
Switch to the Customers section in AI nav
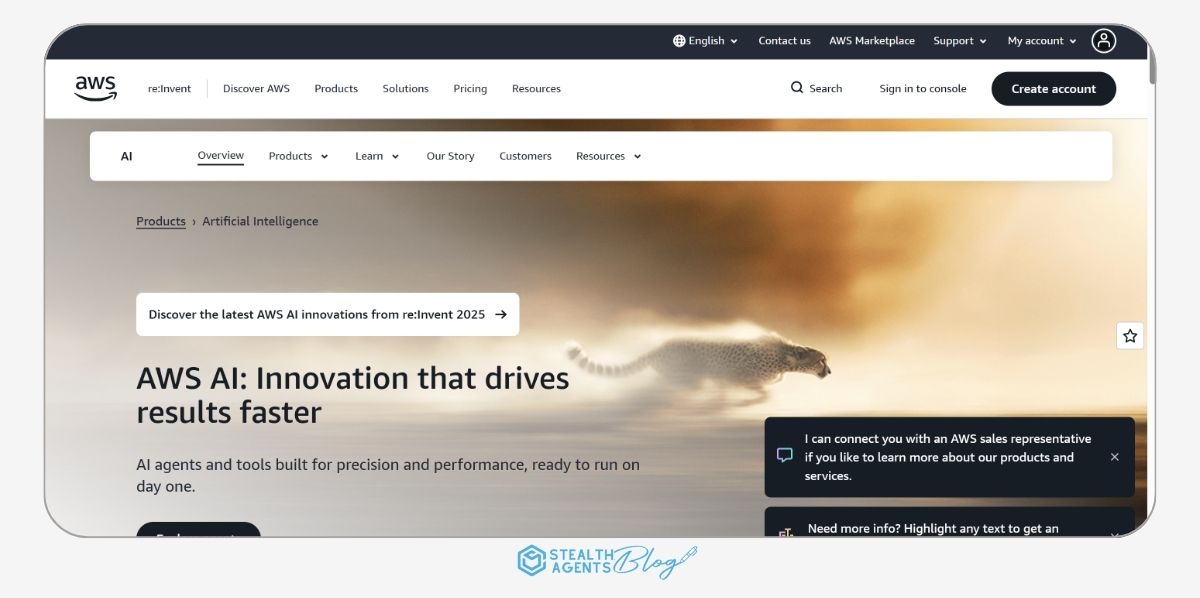525,156
